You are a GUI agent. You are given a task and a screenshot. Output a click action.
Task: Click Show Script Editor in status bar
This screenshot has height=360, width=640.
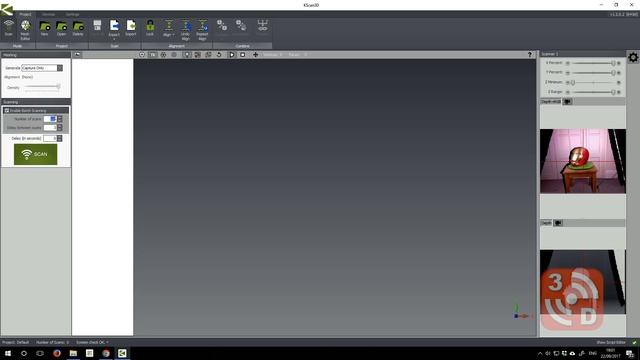[611, 342]
